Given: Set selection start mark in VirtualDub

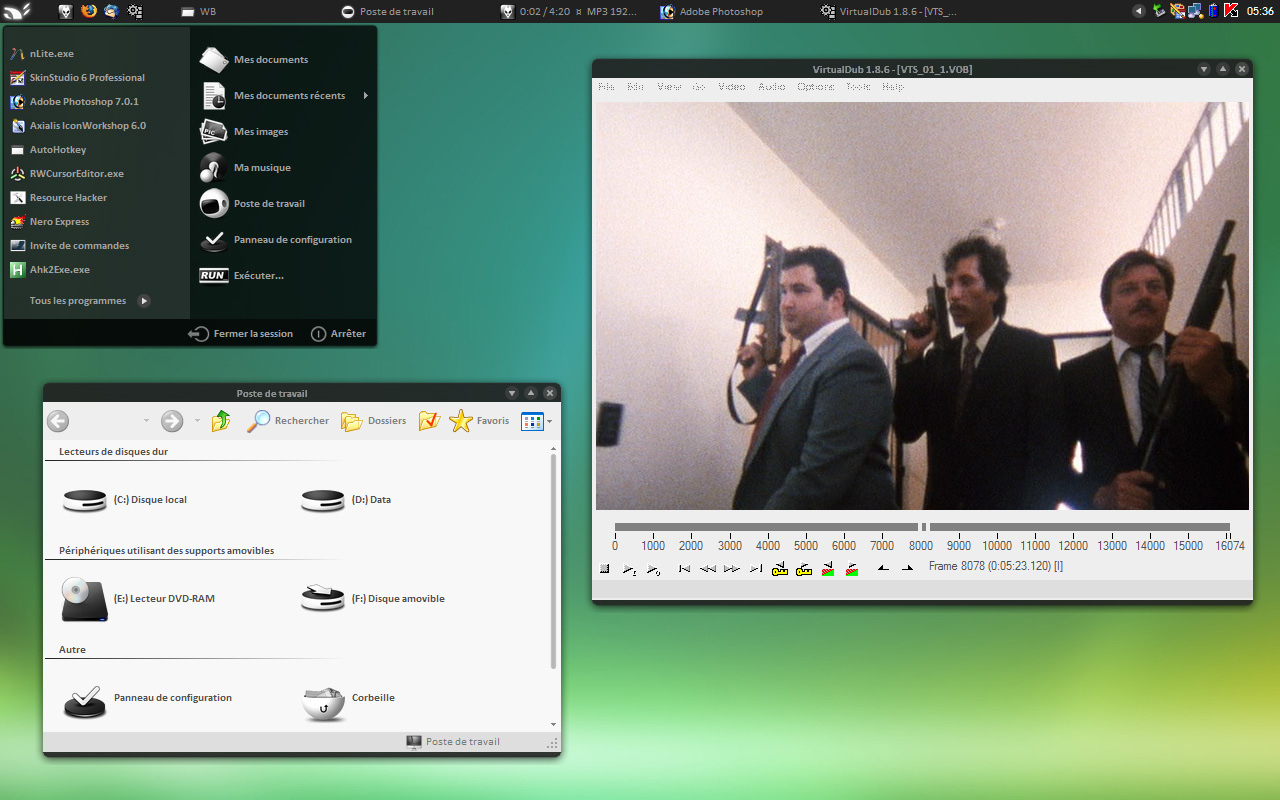Looking at the screenshot, I should (883, 569).
